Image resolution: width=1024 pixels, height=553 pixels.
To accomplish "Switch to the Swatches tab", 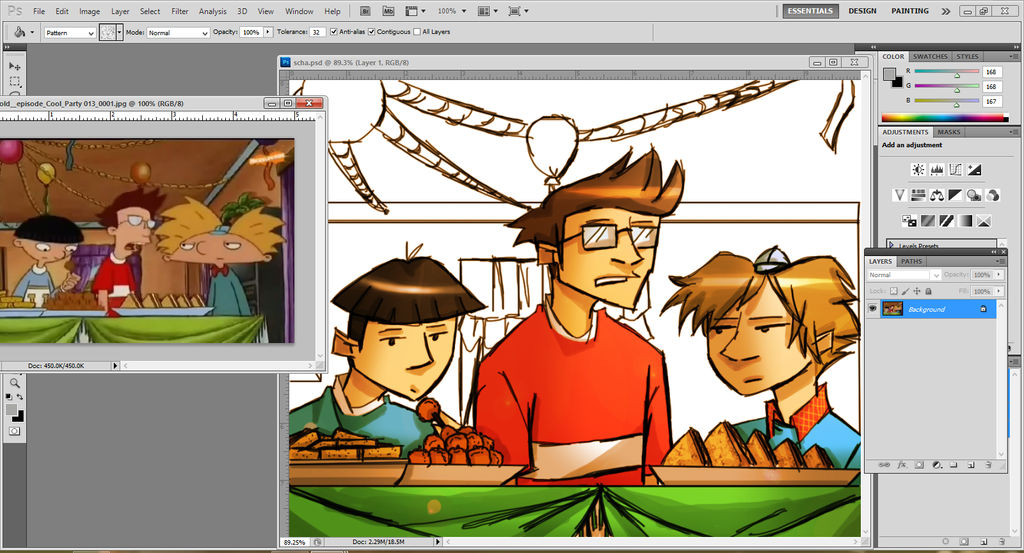I will point(930,57).
